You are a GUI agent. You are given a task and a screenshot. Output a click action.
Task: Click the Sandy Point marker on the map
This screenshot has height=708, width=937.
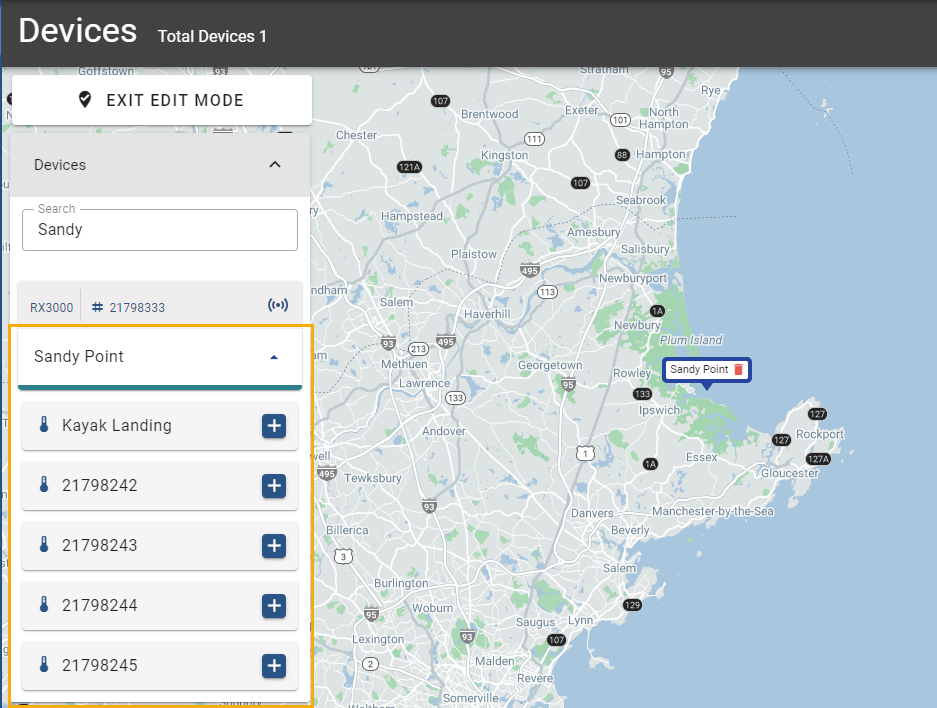(697, 370)
